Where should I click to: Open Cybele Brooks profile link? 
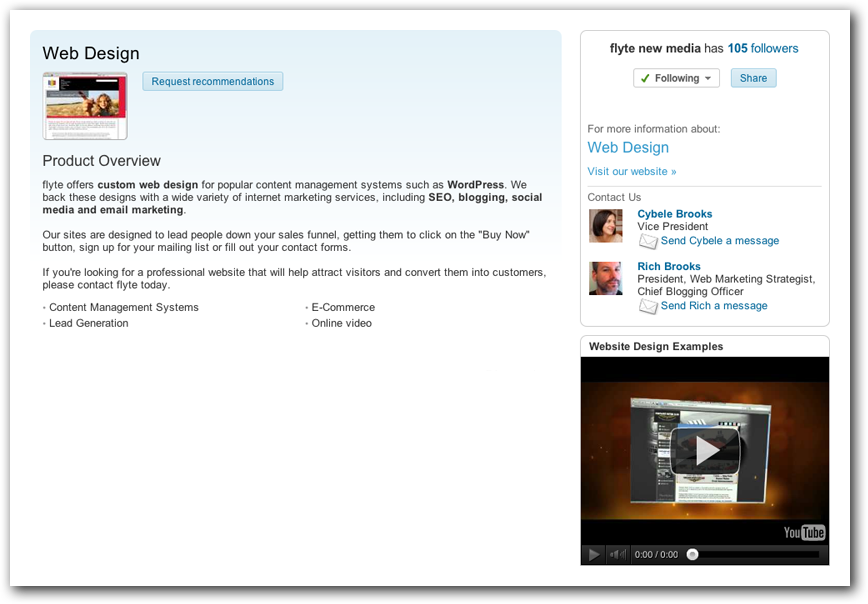[674, 214]
